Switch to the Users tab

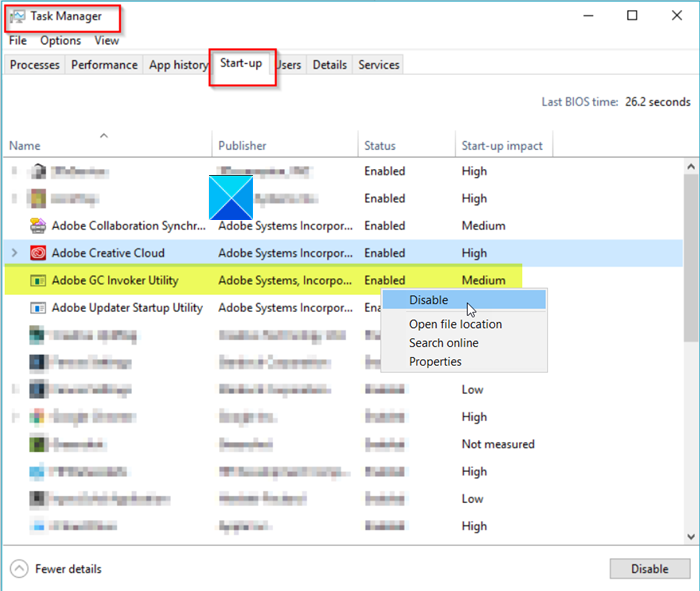coord(289,65)
